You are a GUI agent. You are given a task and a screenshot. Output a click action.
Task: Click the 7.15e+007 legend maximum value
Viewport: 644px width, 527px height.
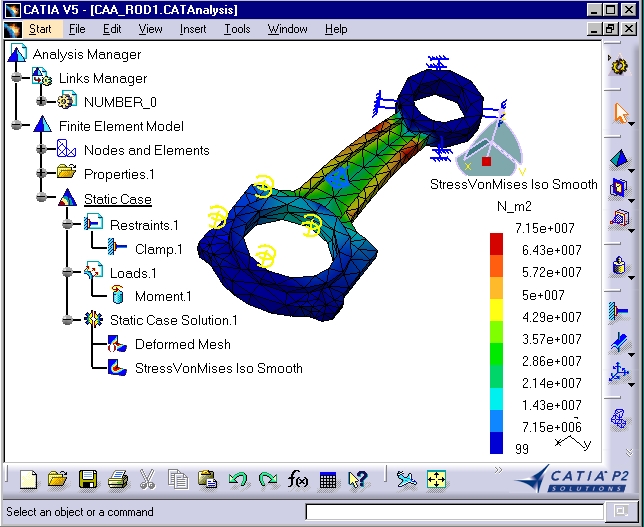point(545,228)
